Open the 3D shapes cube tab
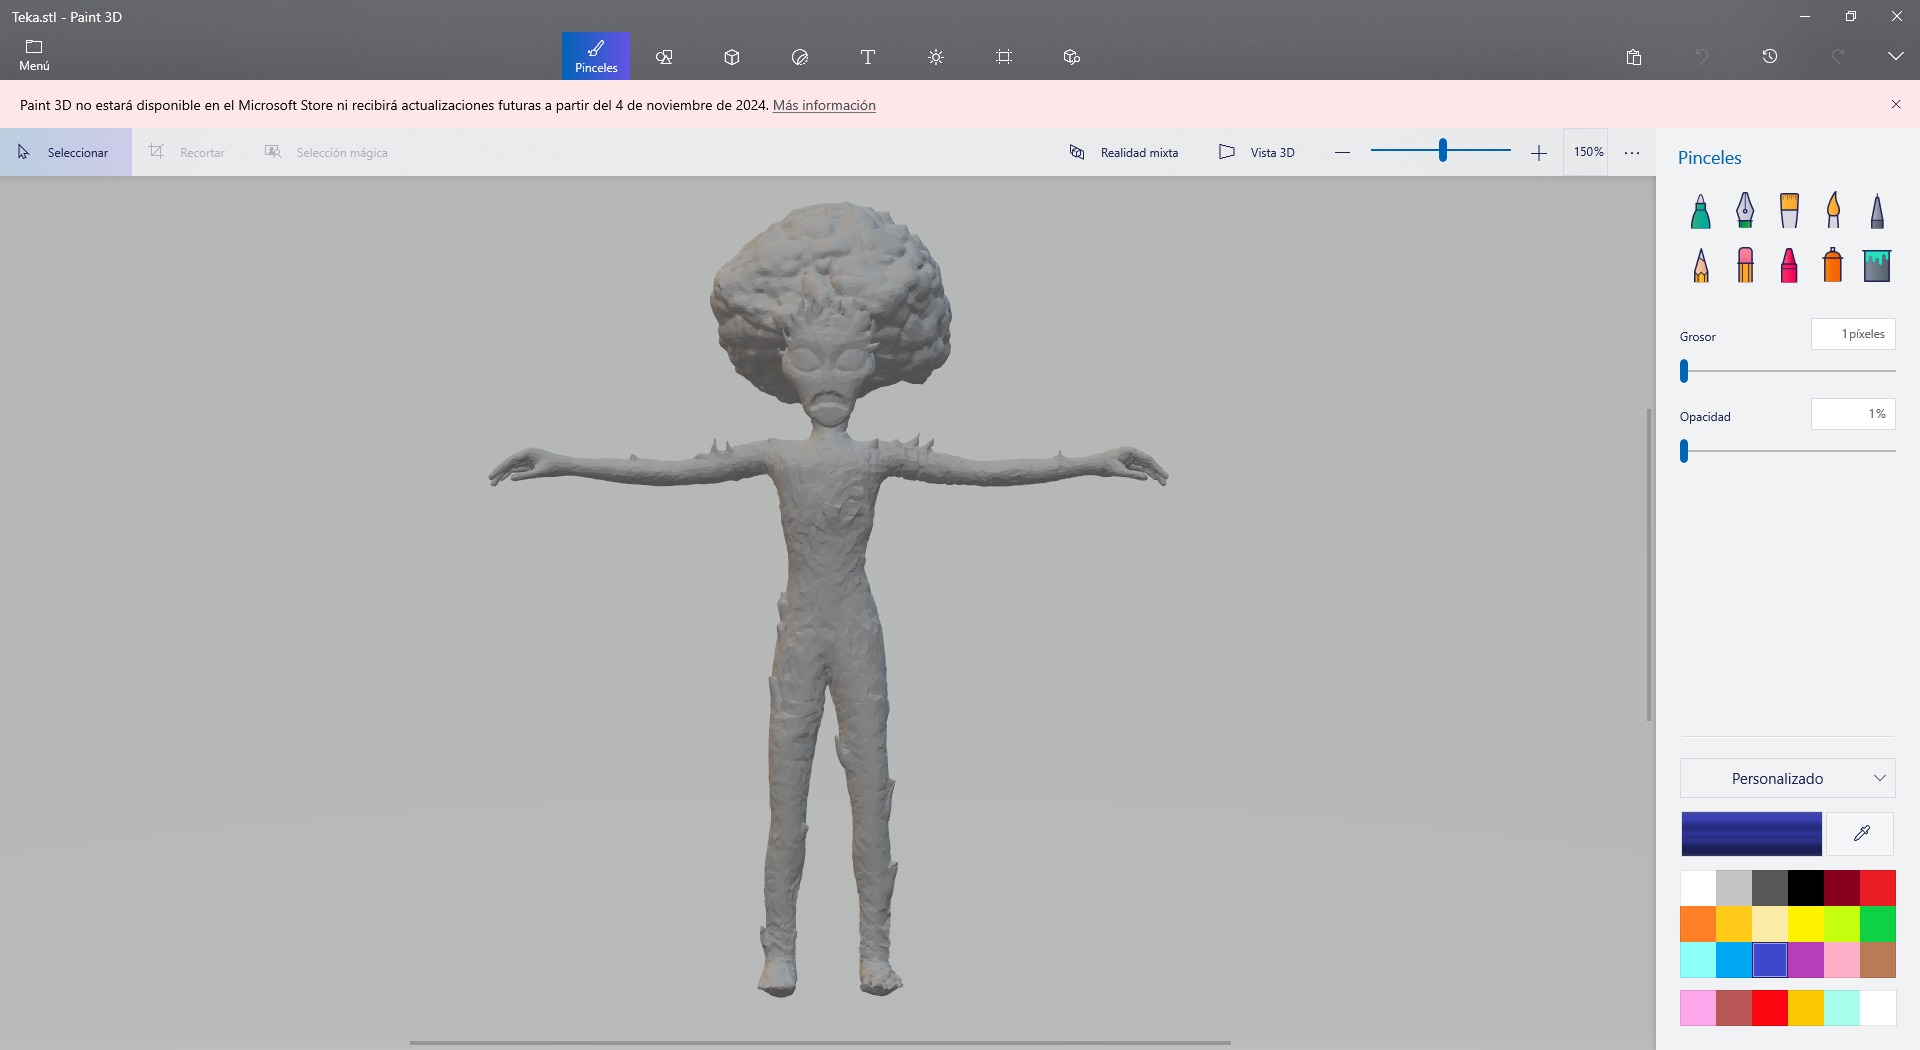Screen dimensions: 1920x1050 point(732,57)
